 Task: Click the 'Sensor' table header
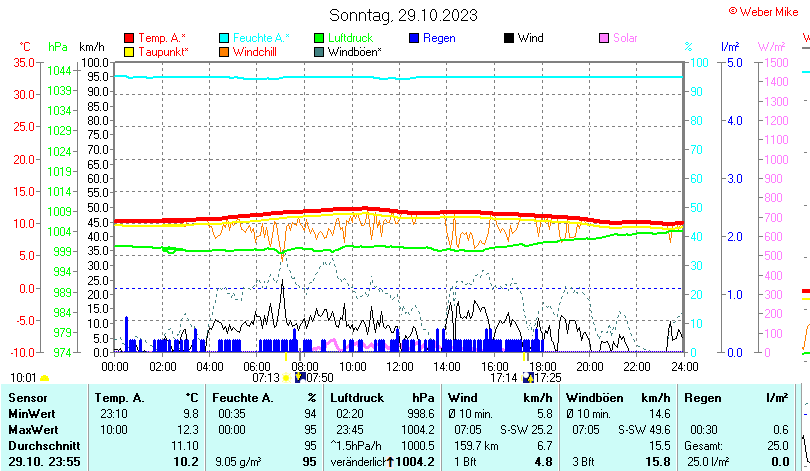pyautogui.click(x=28, y=398)
